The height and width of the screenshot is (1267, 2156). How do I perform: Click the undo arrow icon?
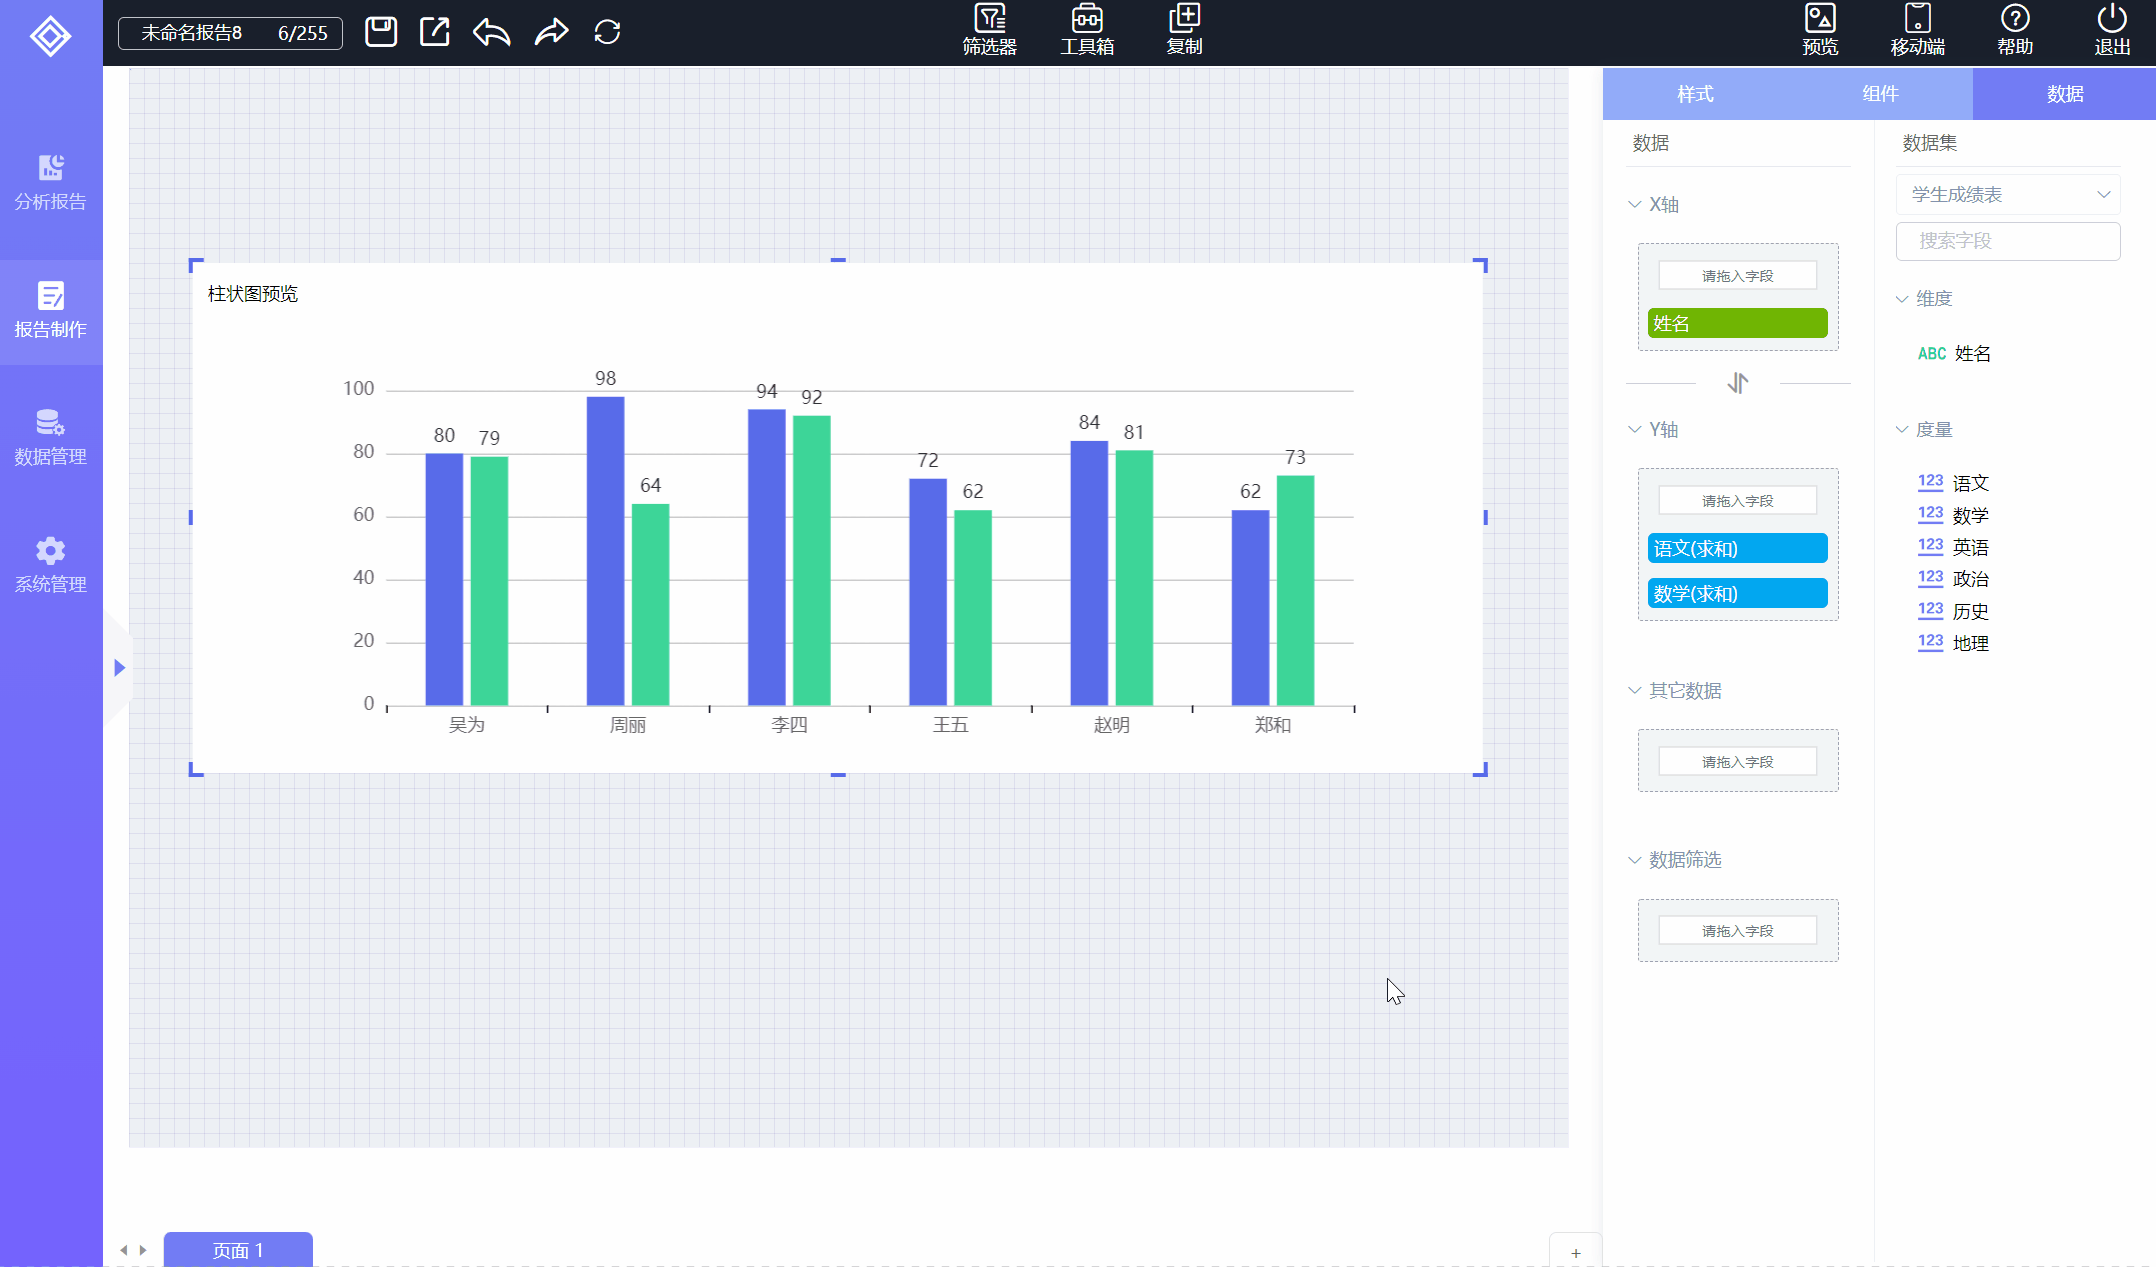click(492, 32)
